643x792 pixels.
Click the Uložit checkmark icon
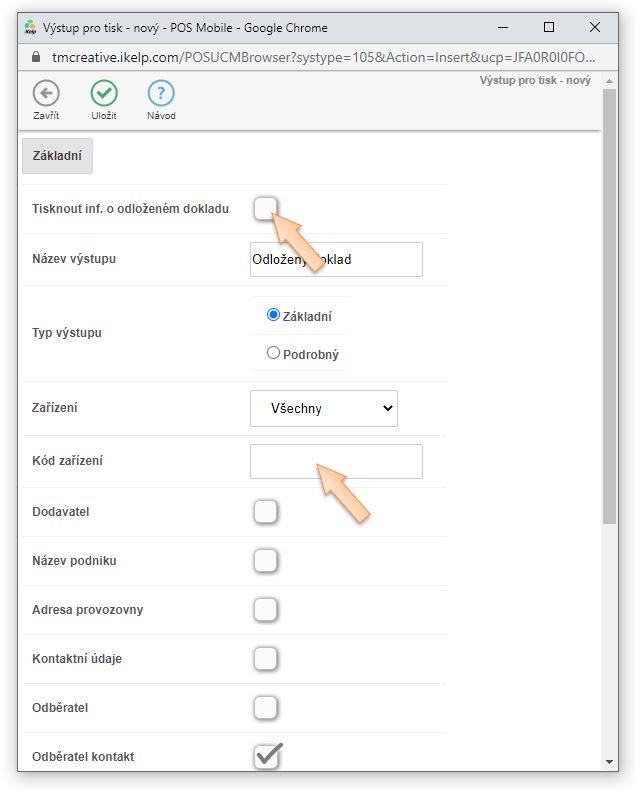[104, 95]
